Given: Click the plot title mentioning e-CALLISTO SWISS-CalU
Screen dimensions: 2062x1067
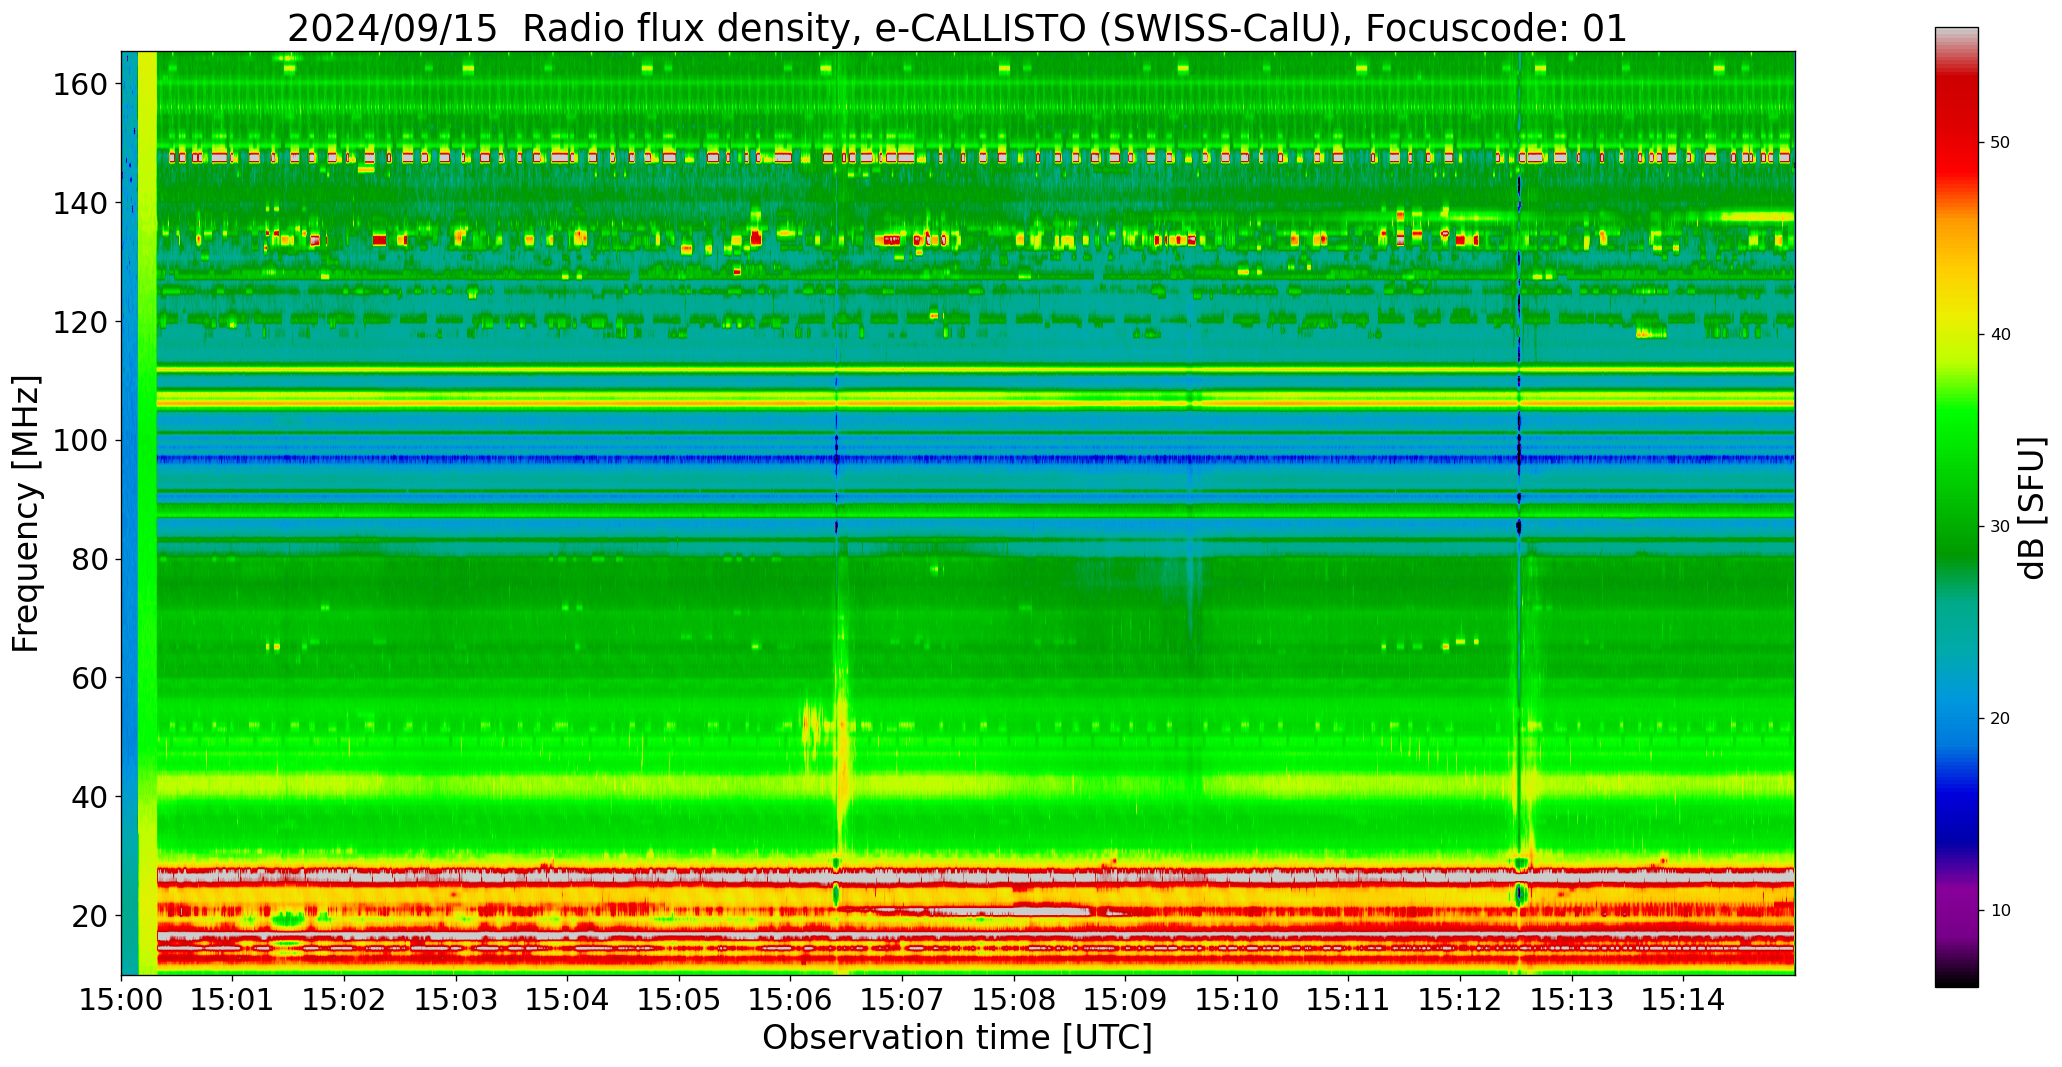Looking at the screenshot, I should click(x=957, y=28).
